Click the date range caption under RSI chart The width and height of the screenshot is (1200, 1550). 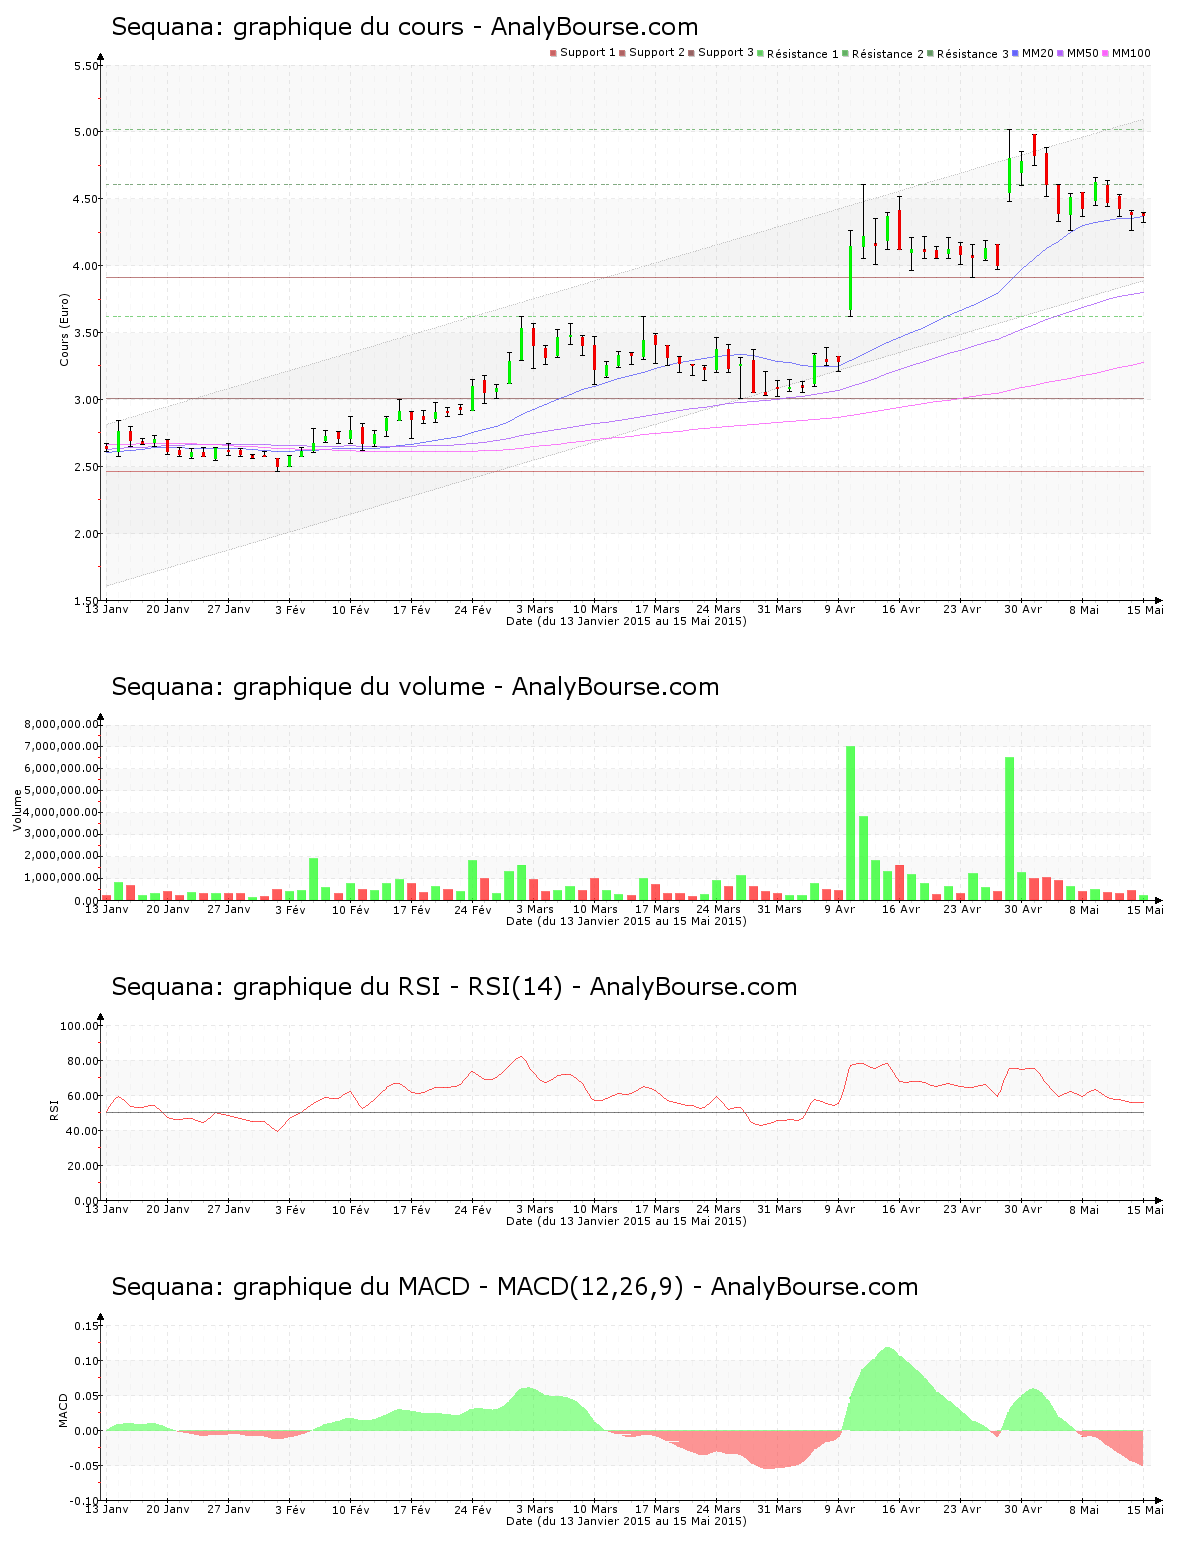click(626, 1221)
